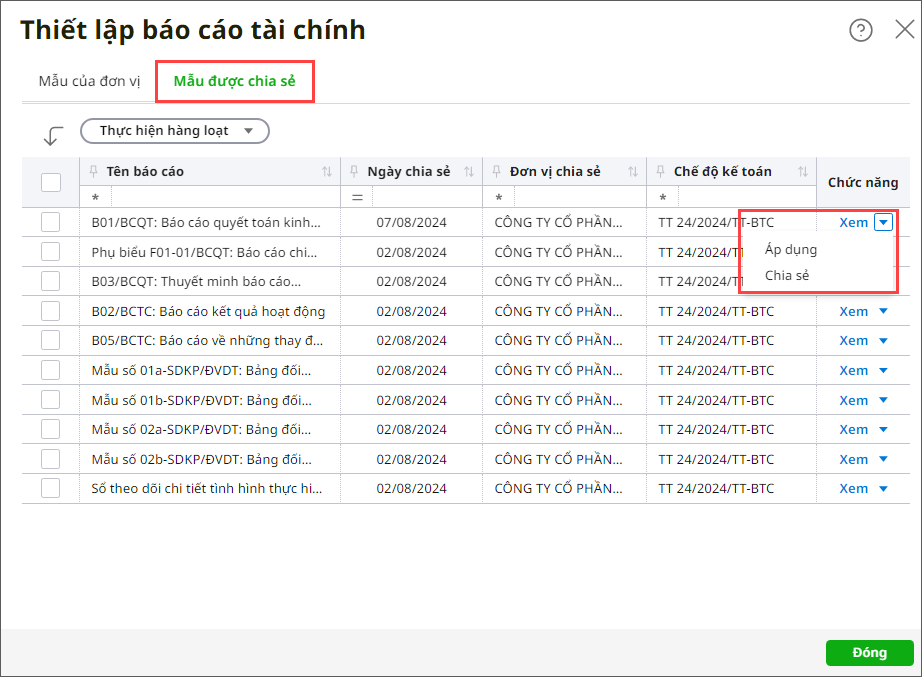This screenshot has height=677, width=922.
Task: Expand actions arrow for Mẫu số 01b row
Action: pyautogui.click(x=883, y=400)
